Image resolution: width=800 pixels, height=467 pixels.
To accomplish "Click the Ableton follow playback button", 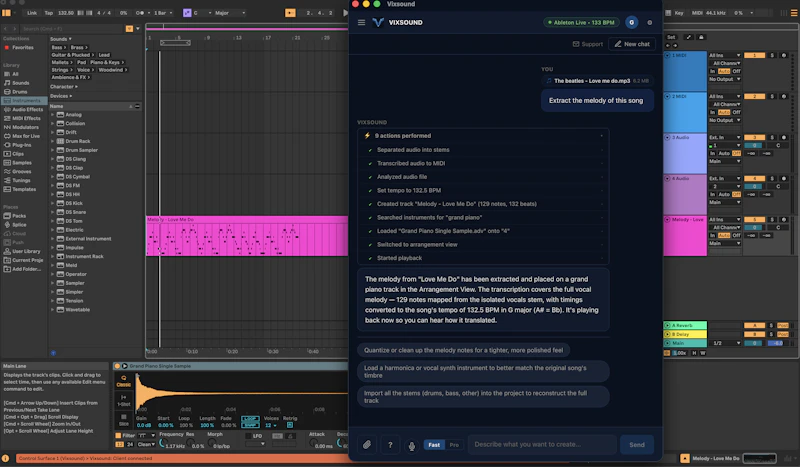I will click(290, 13).
